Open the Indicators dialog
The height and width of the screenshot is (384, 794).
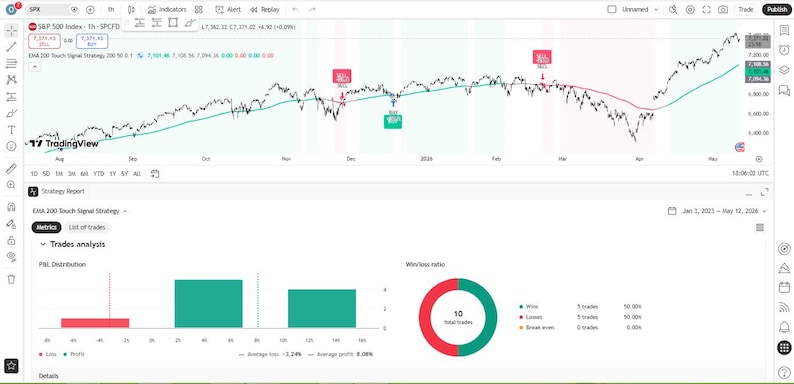tap(167, 9)
